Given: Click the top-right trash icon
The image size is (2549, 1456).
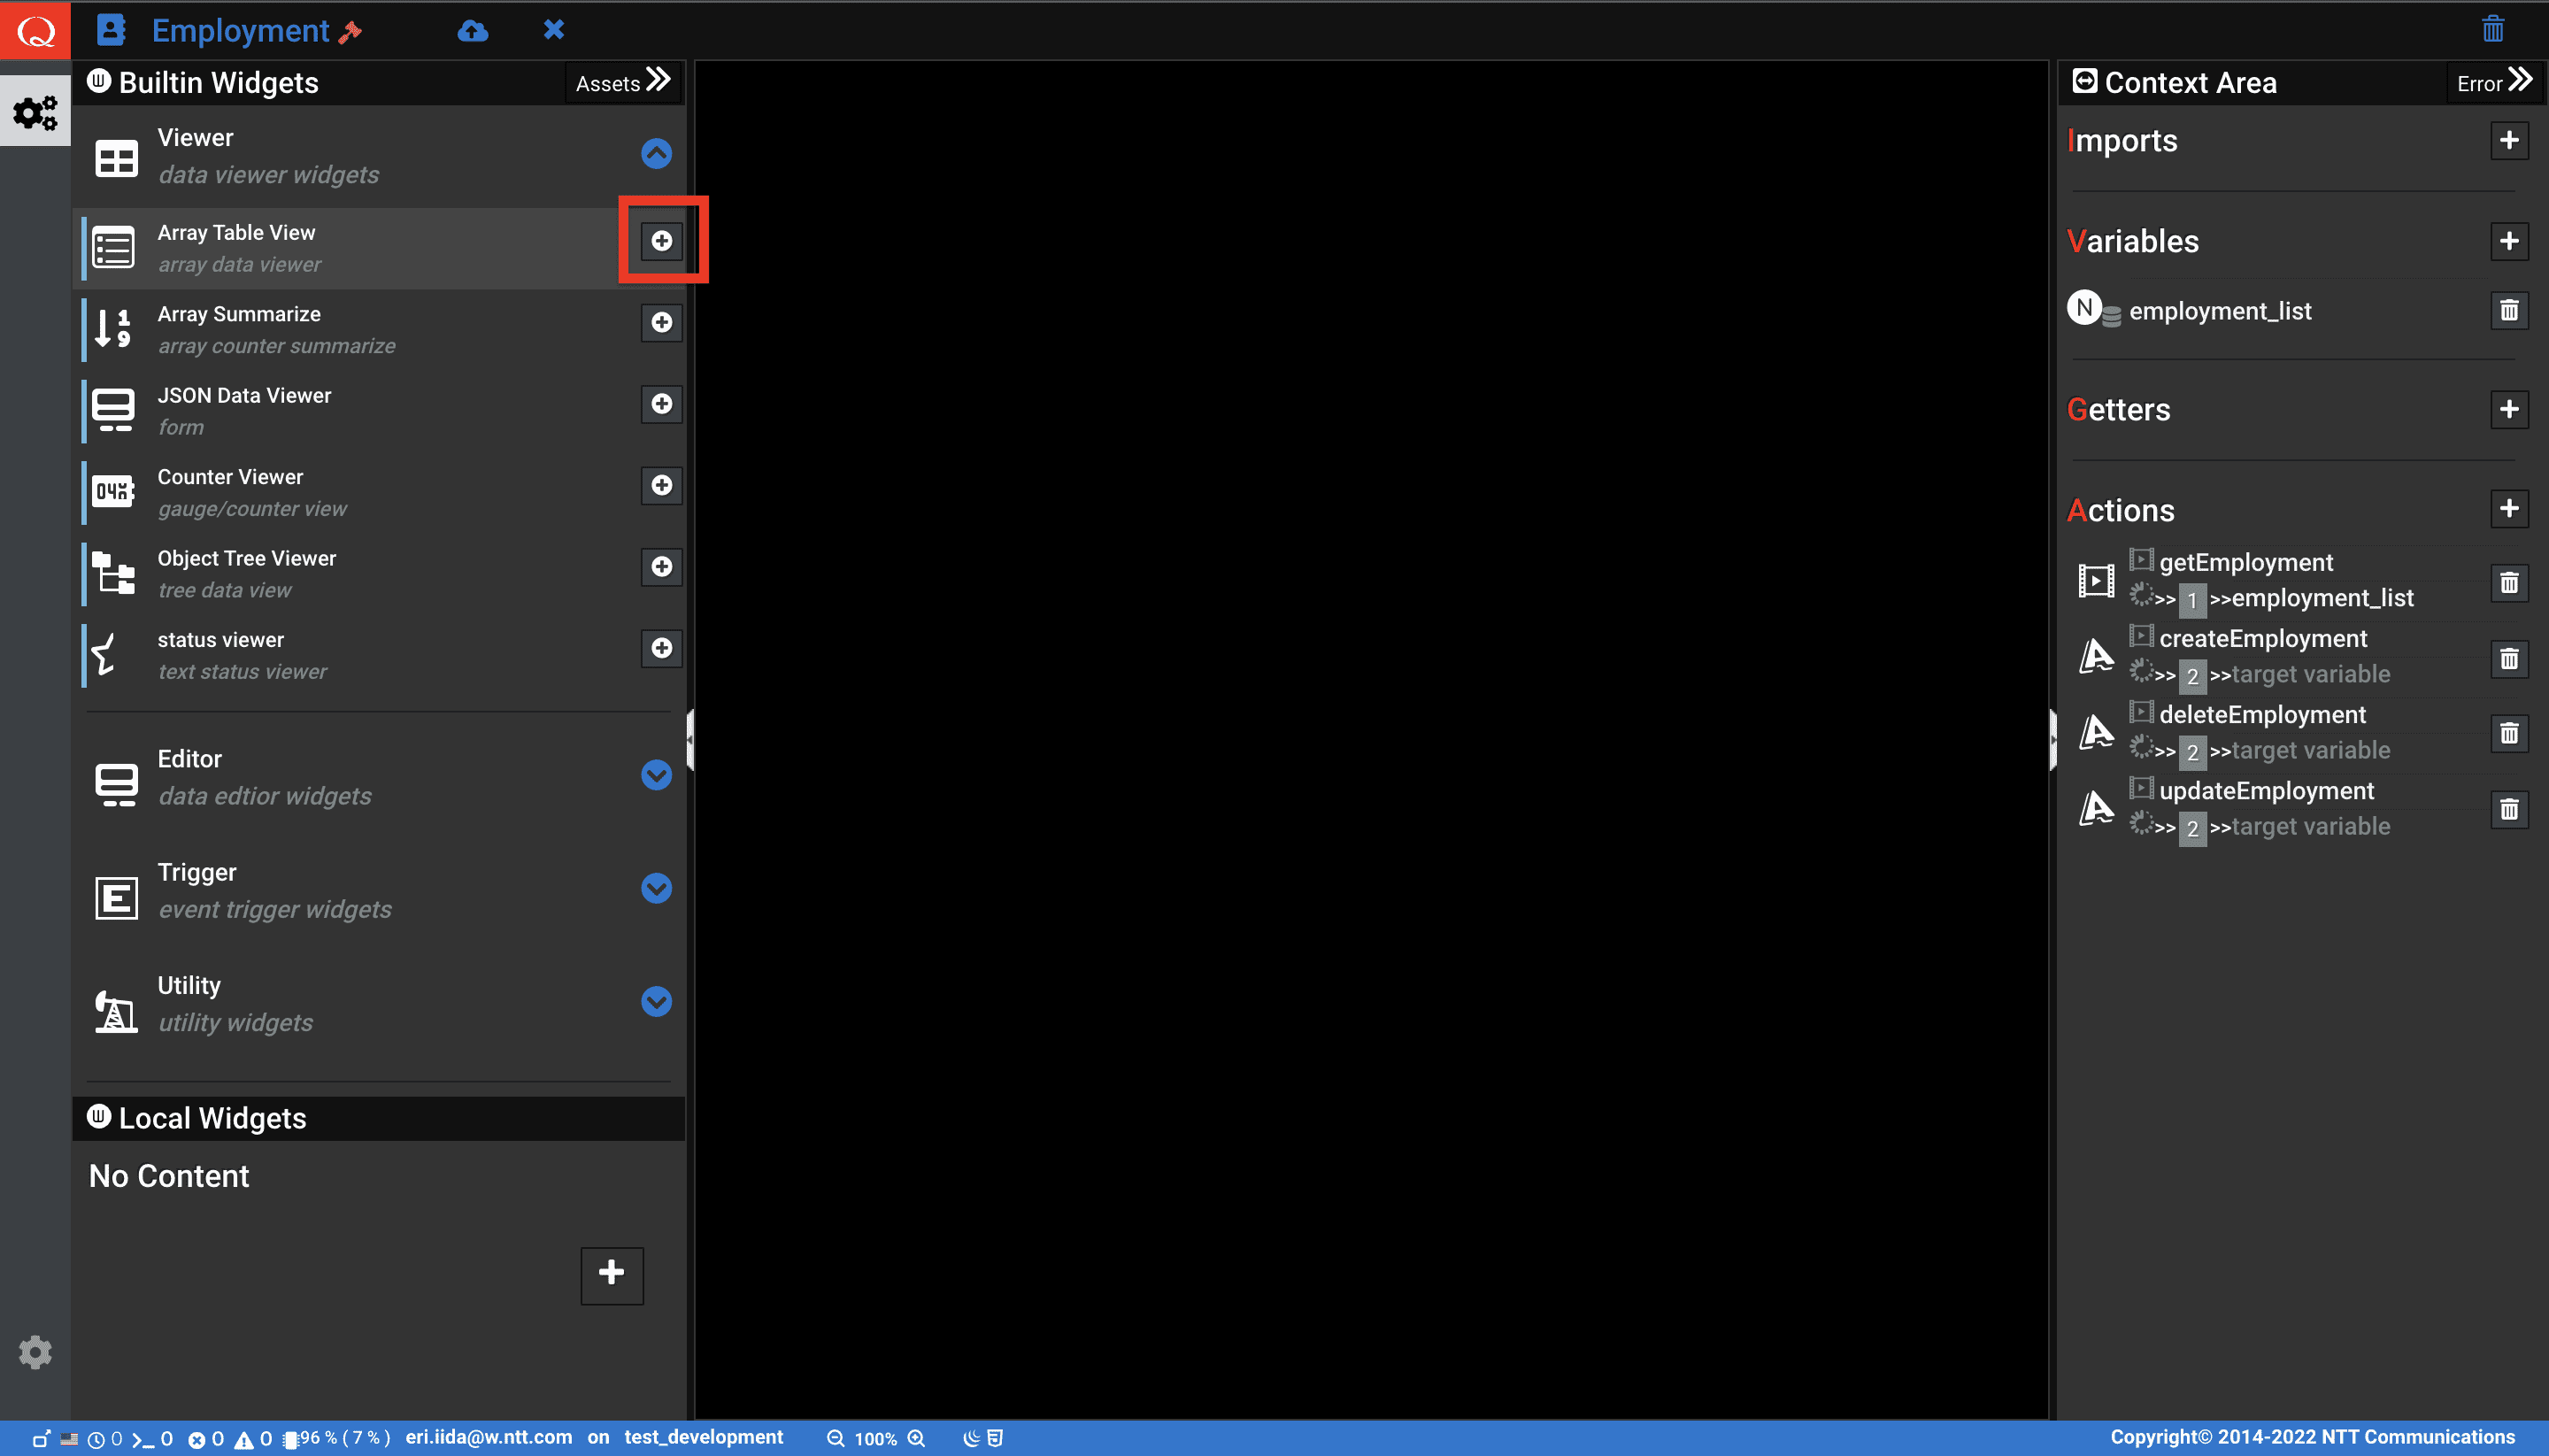Looking at the screenshot, I should click(x=2493, y=29).
